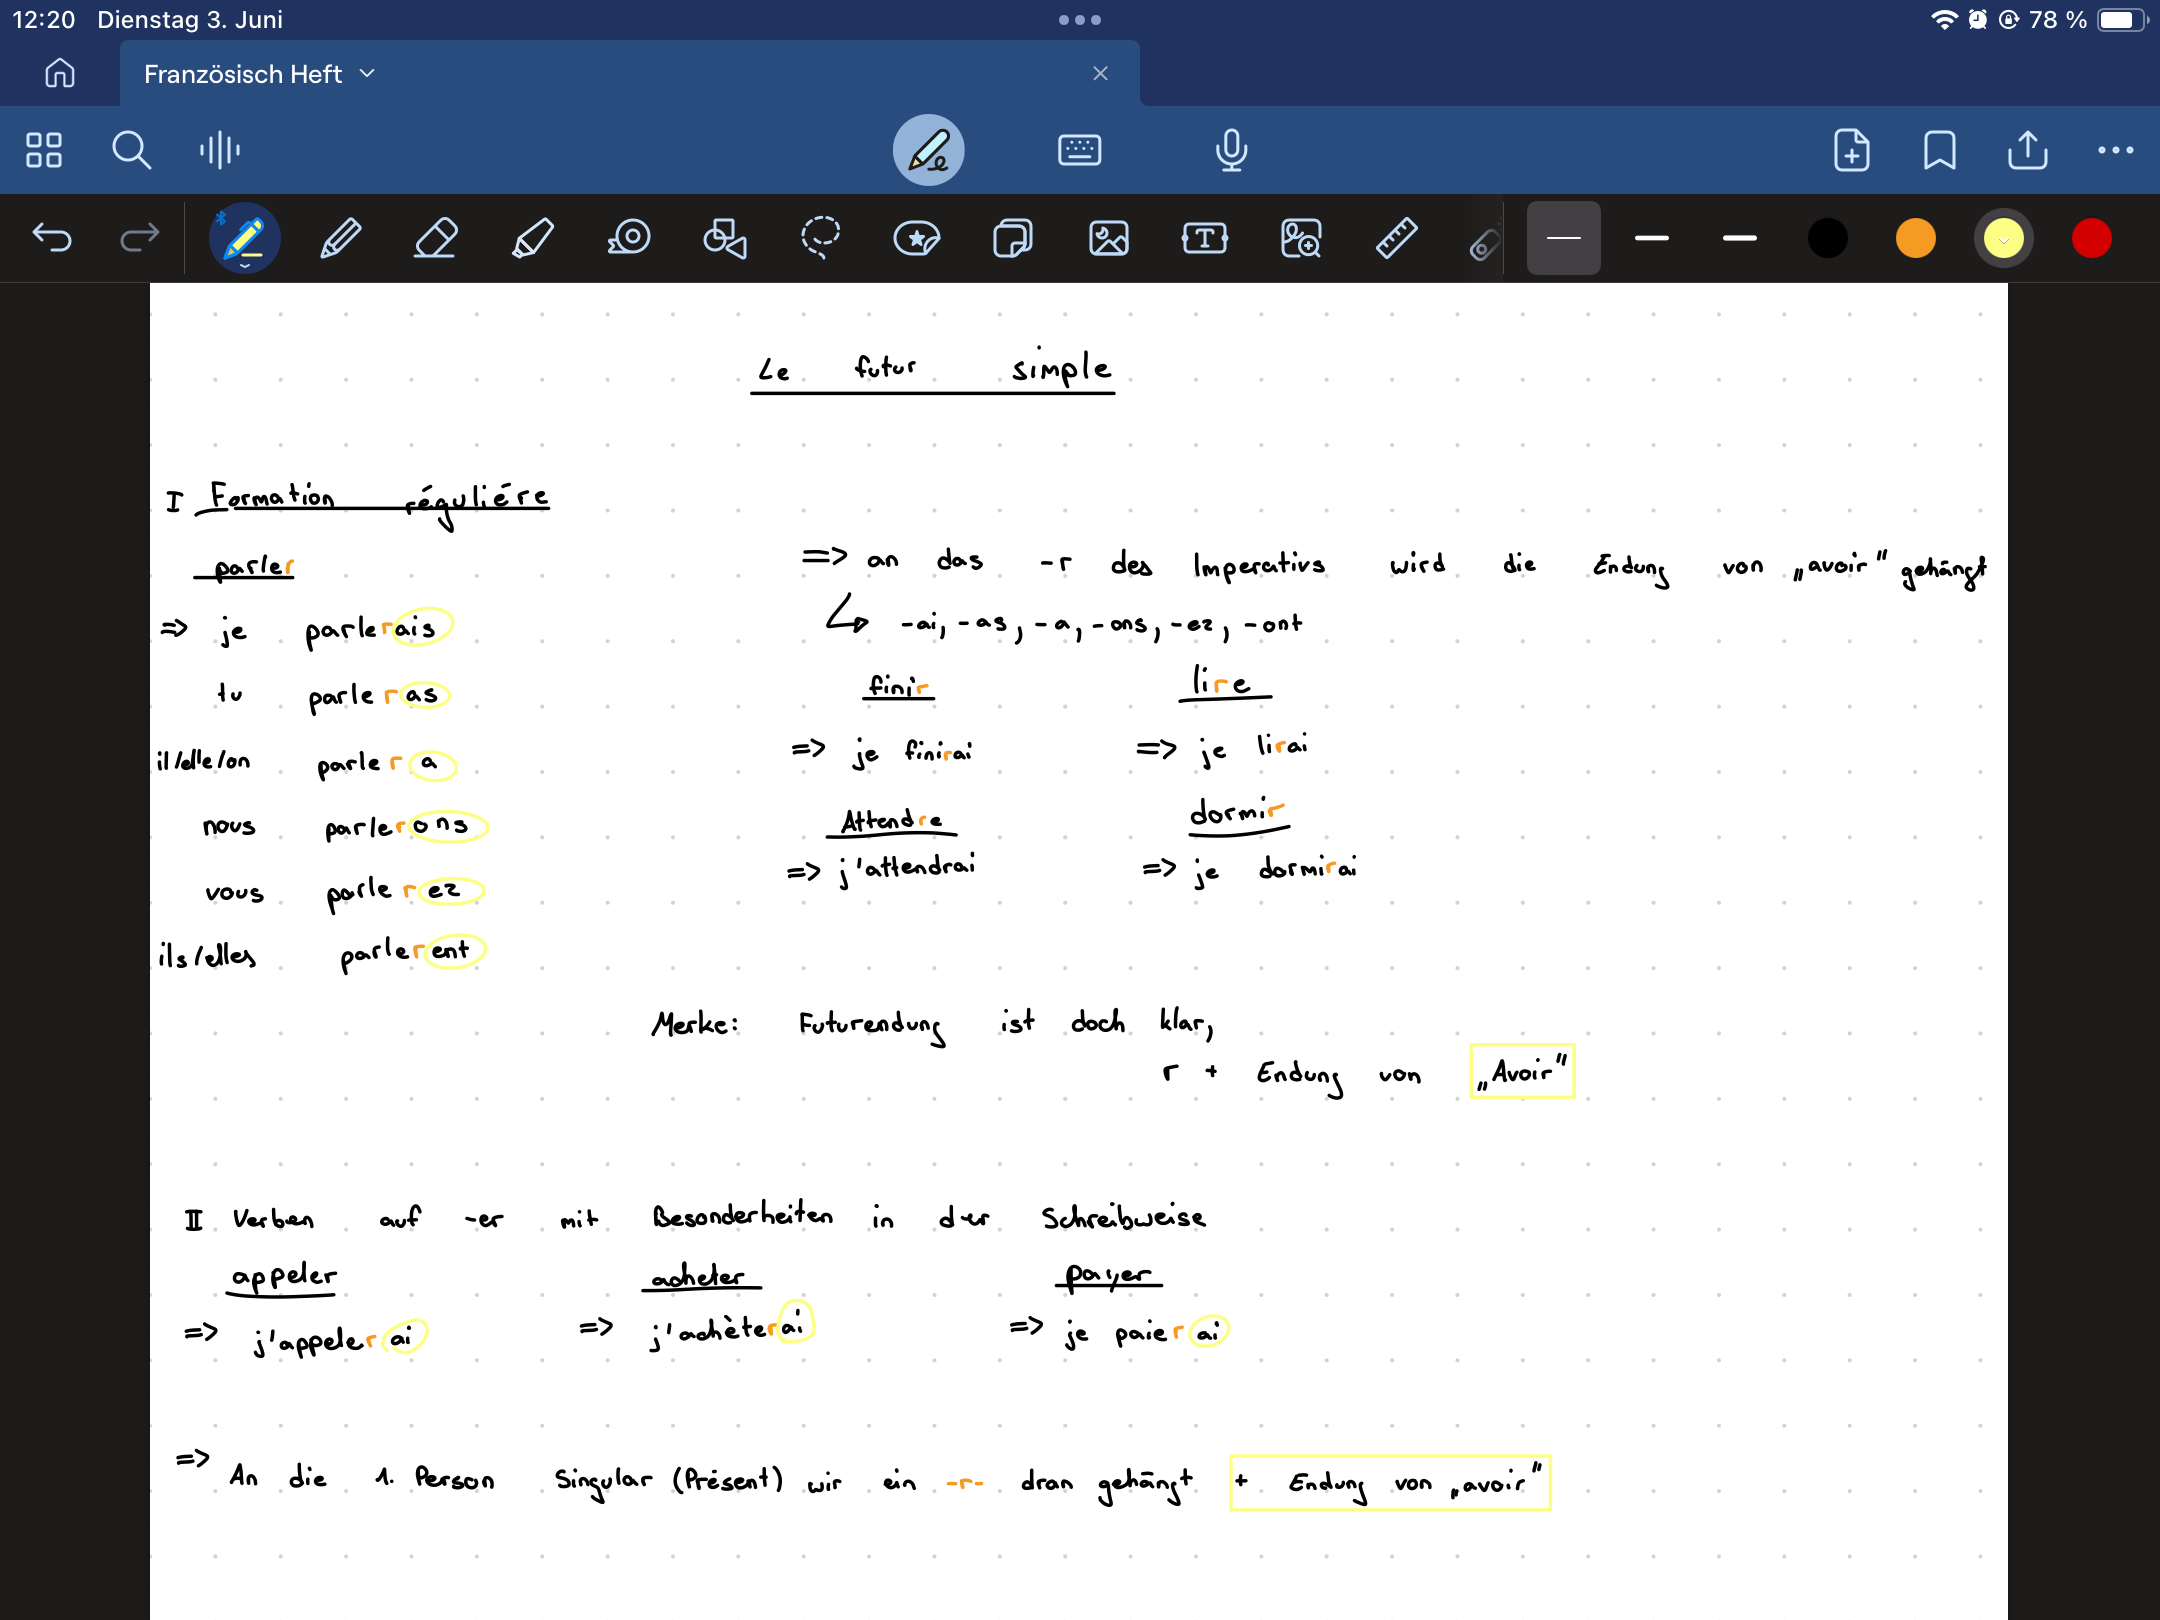Screen dimensions: 2160x1620
Task: Undo the last stroke
Action: [x=52, y=238]
